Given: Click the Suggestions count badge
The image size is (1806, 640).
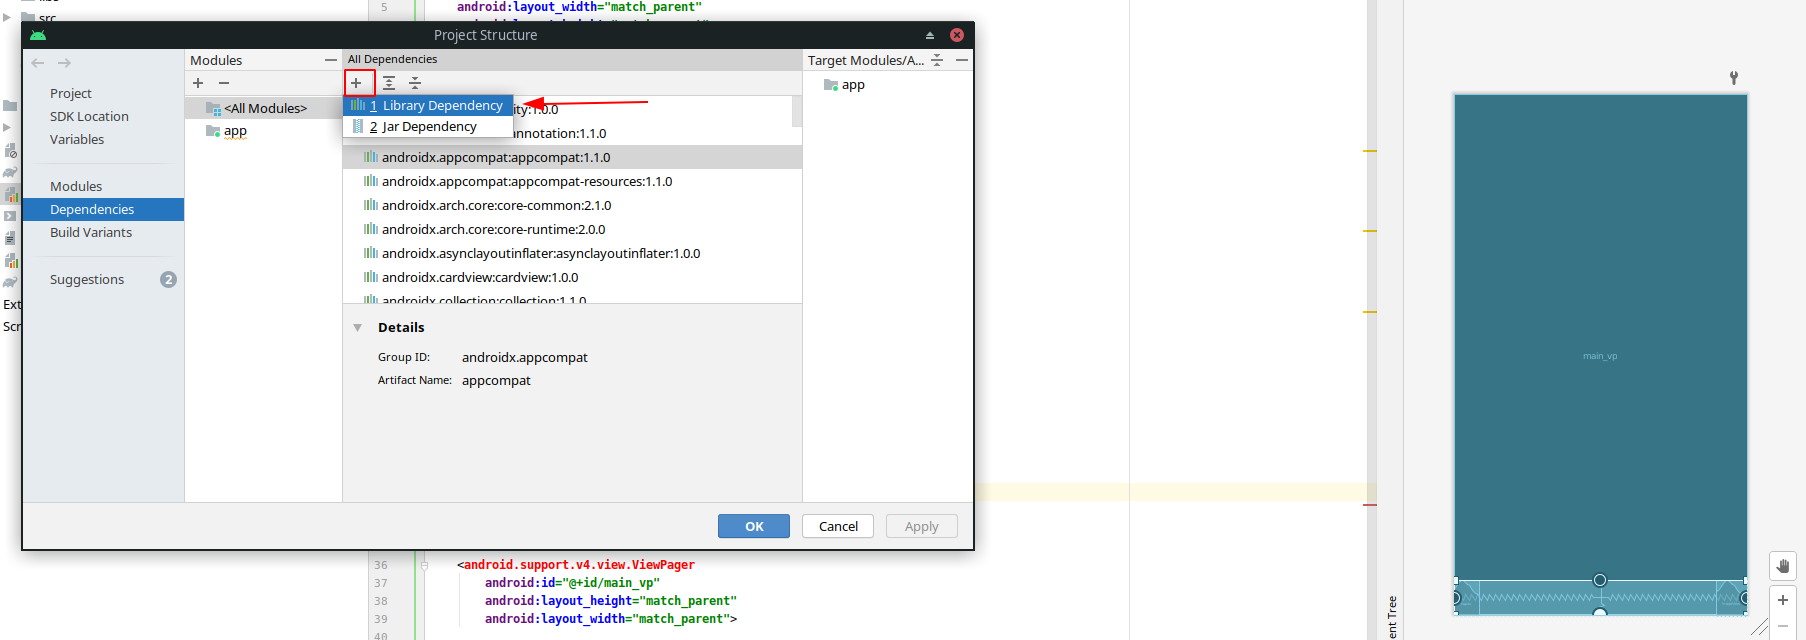Looking at the screenshot, I should (168, 279).
